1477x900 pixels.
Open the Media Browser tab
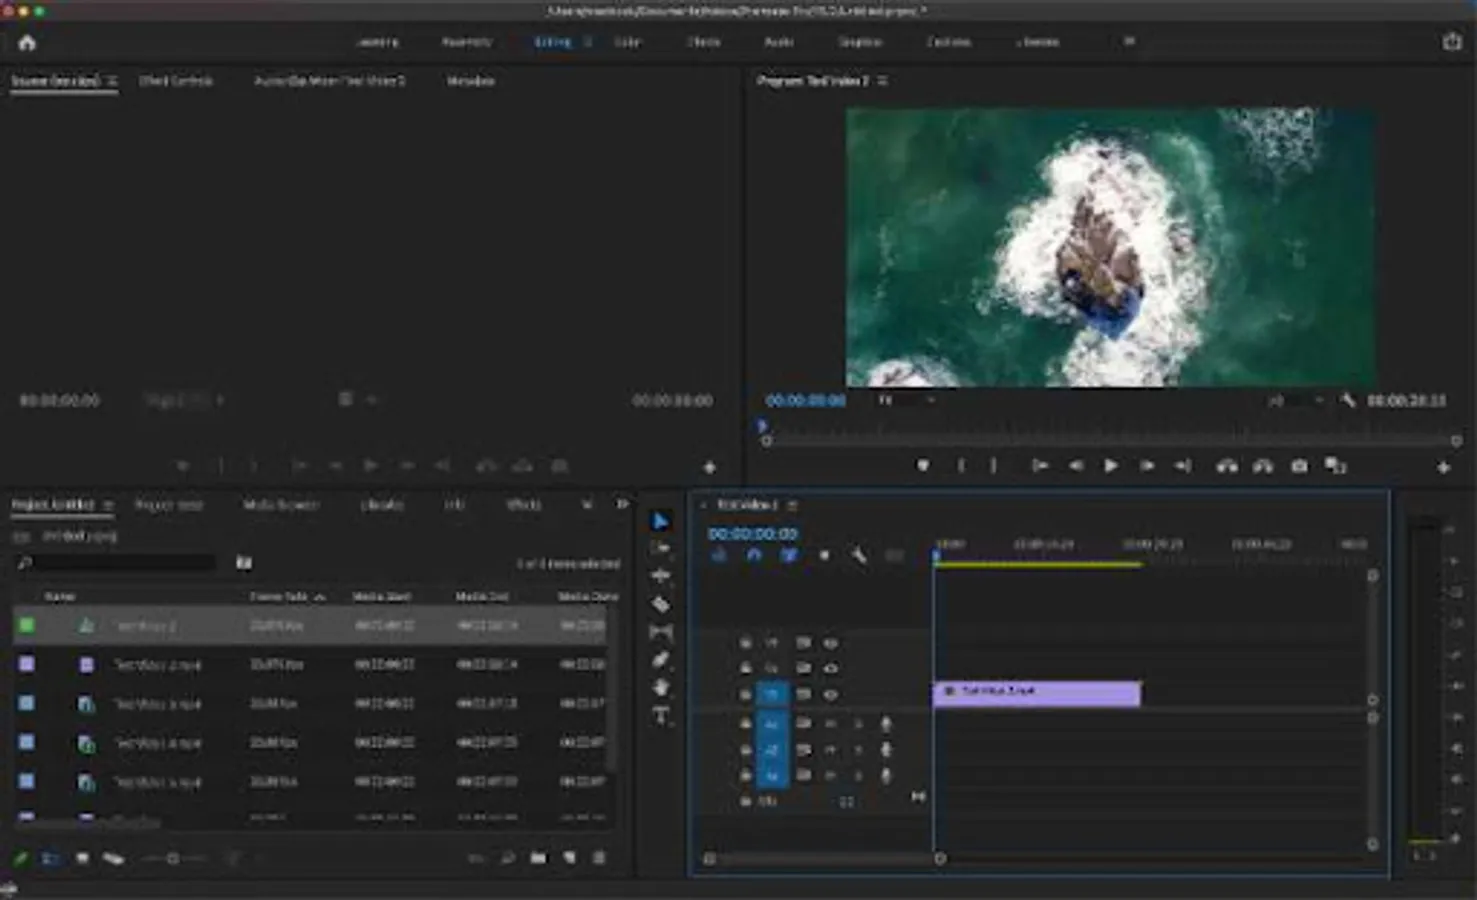(281, 505)
